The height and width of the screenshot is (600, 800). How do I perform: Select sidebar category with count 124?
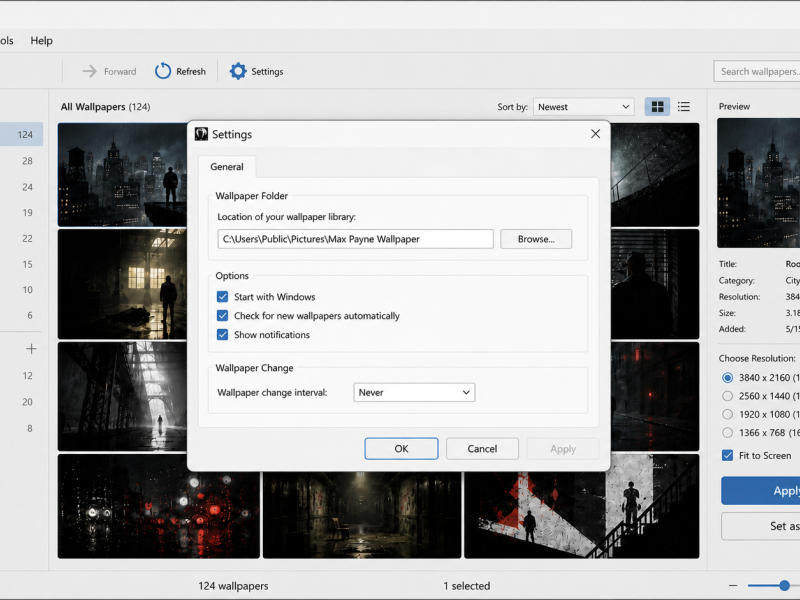pos(21,135)
